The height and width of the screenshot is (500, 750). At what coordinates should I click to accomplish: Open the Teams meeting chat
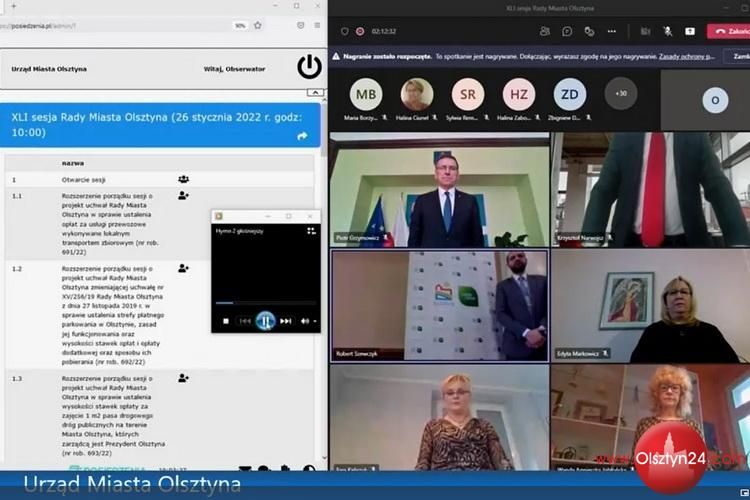point(567,31)
